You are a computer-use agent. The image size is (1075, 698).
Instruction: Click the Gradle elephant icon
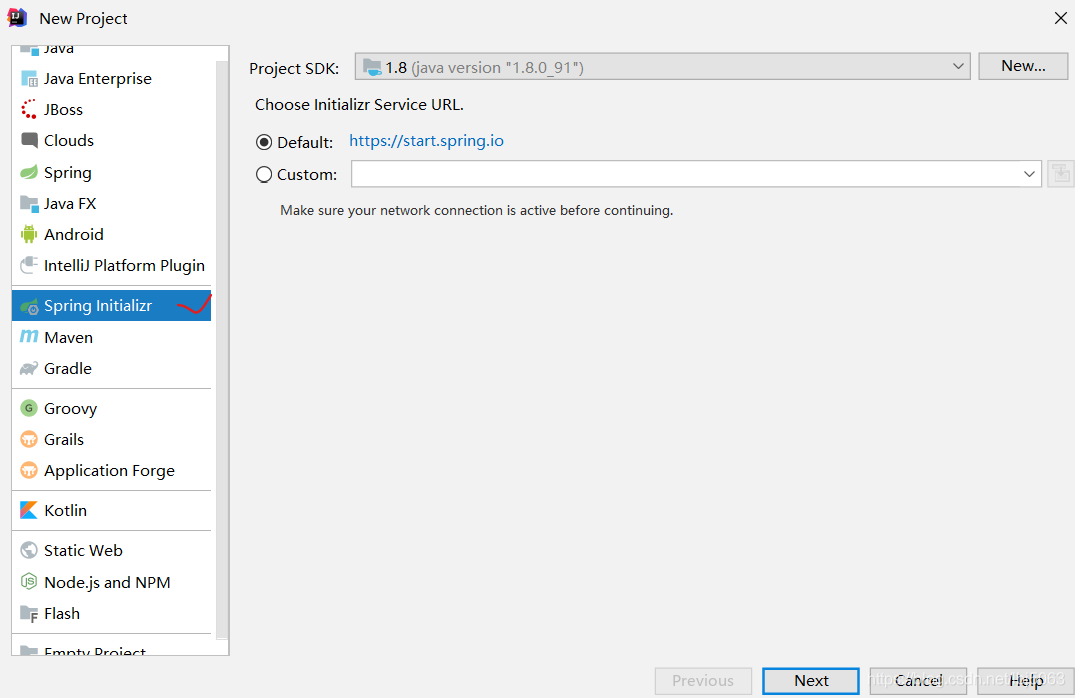(29, 369)
